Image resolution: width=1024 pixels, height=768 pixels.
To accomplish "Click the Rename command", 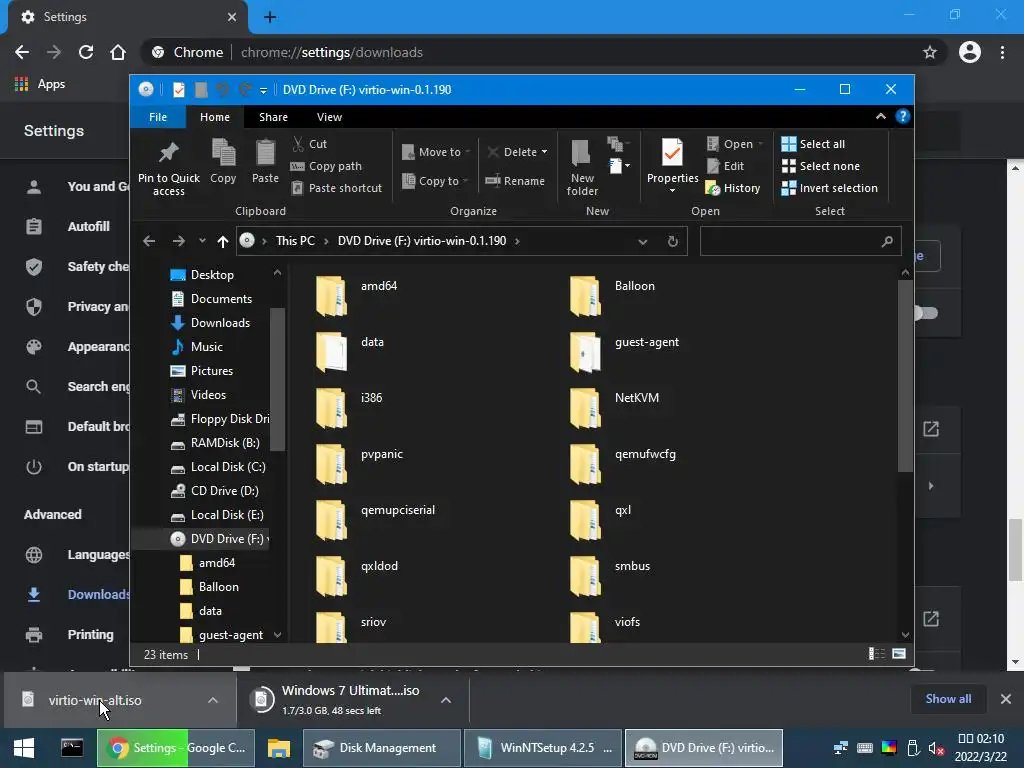I will (x=515, y=181).
